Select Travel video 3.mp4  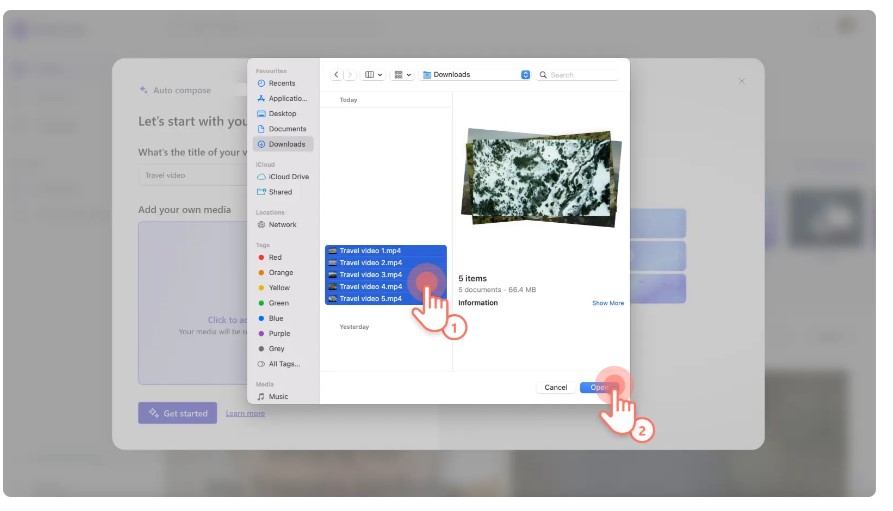coord(386,275)
